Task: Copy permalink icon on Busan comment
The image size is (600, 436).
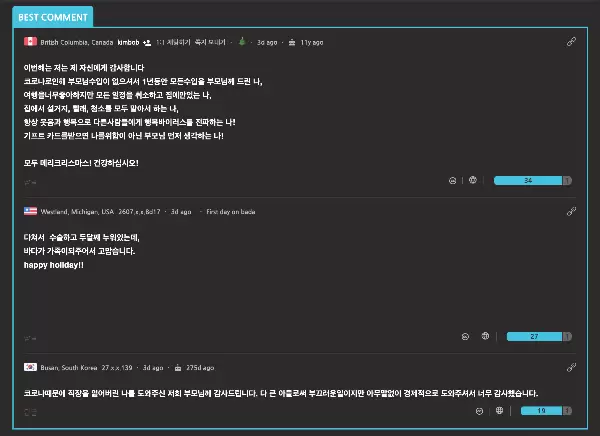Action: point(571,367)
